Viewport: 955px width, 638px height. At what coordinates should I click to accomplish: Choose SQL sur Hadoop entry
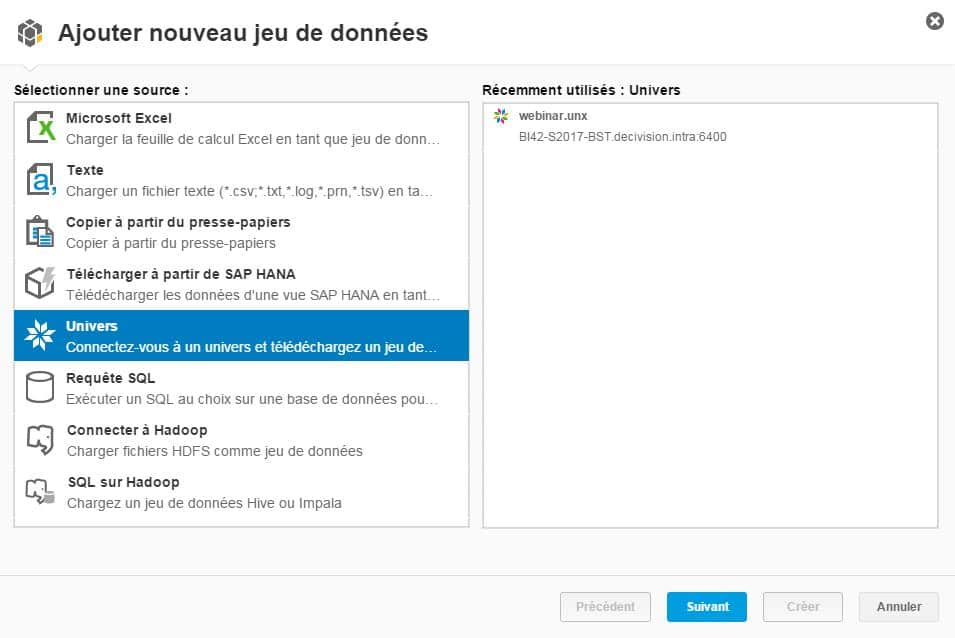coord(242,492)
